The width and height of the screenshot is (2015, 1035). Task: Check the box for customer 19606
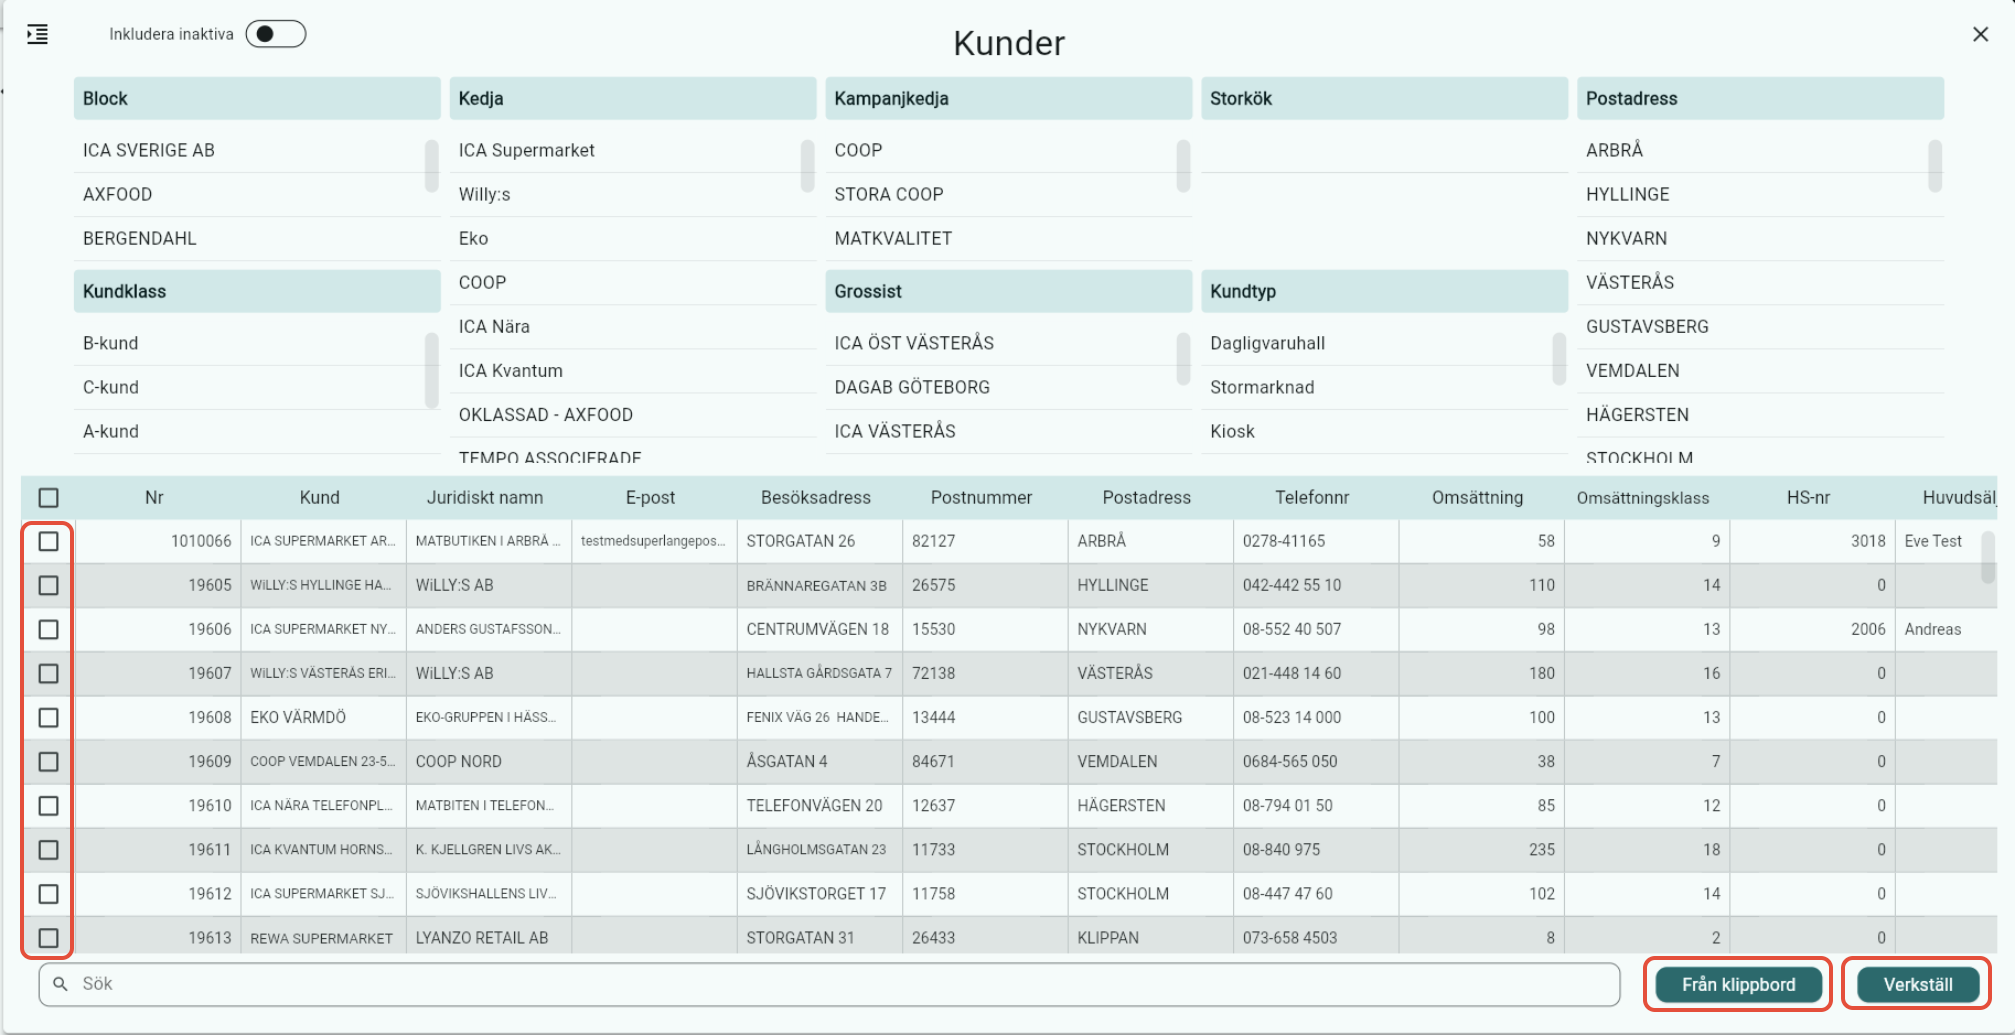(48, 629)
